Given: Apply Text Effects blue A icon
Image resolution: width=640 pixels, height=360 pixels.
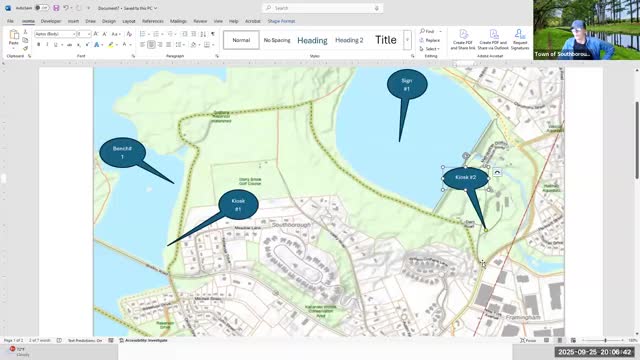Looking at the screenshot, I should pyautogui.click(x=97, y=44).
